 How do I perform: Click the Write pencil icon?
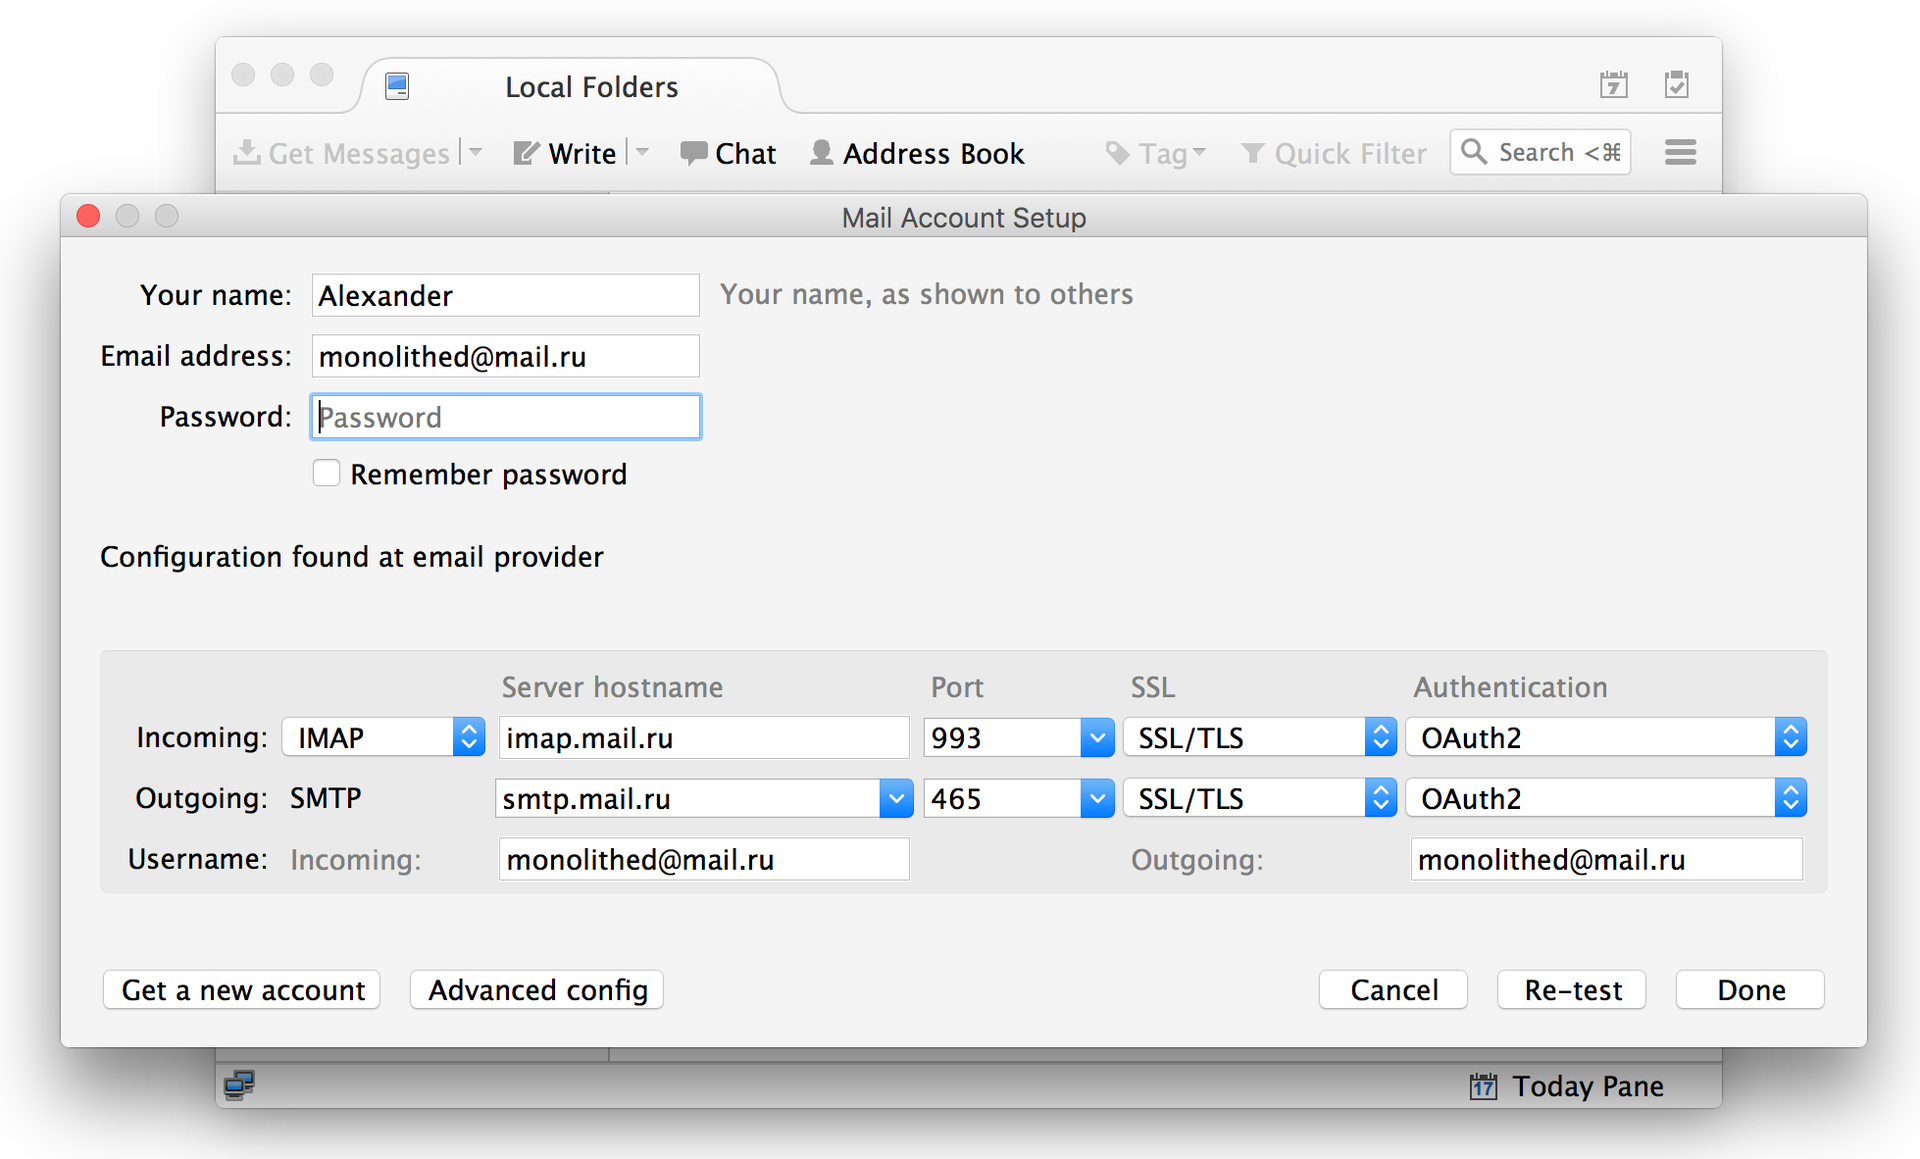tap(526, 153)
